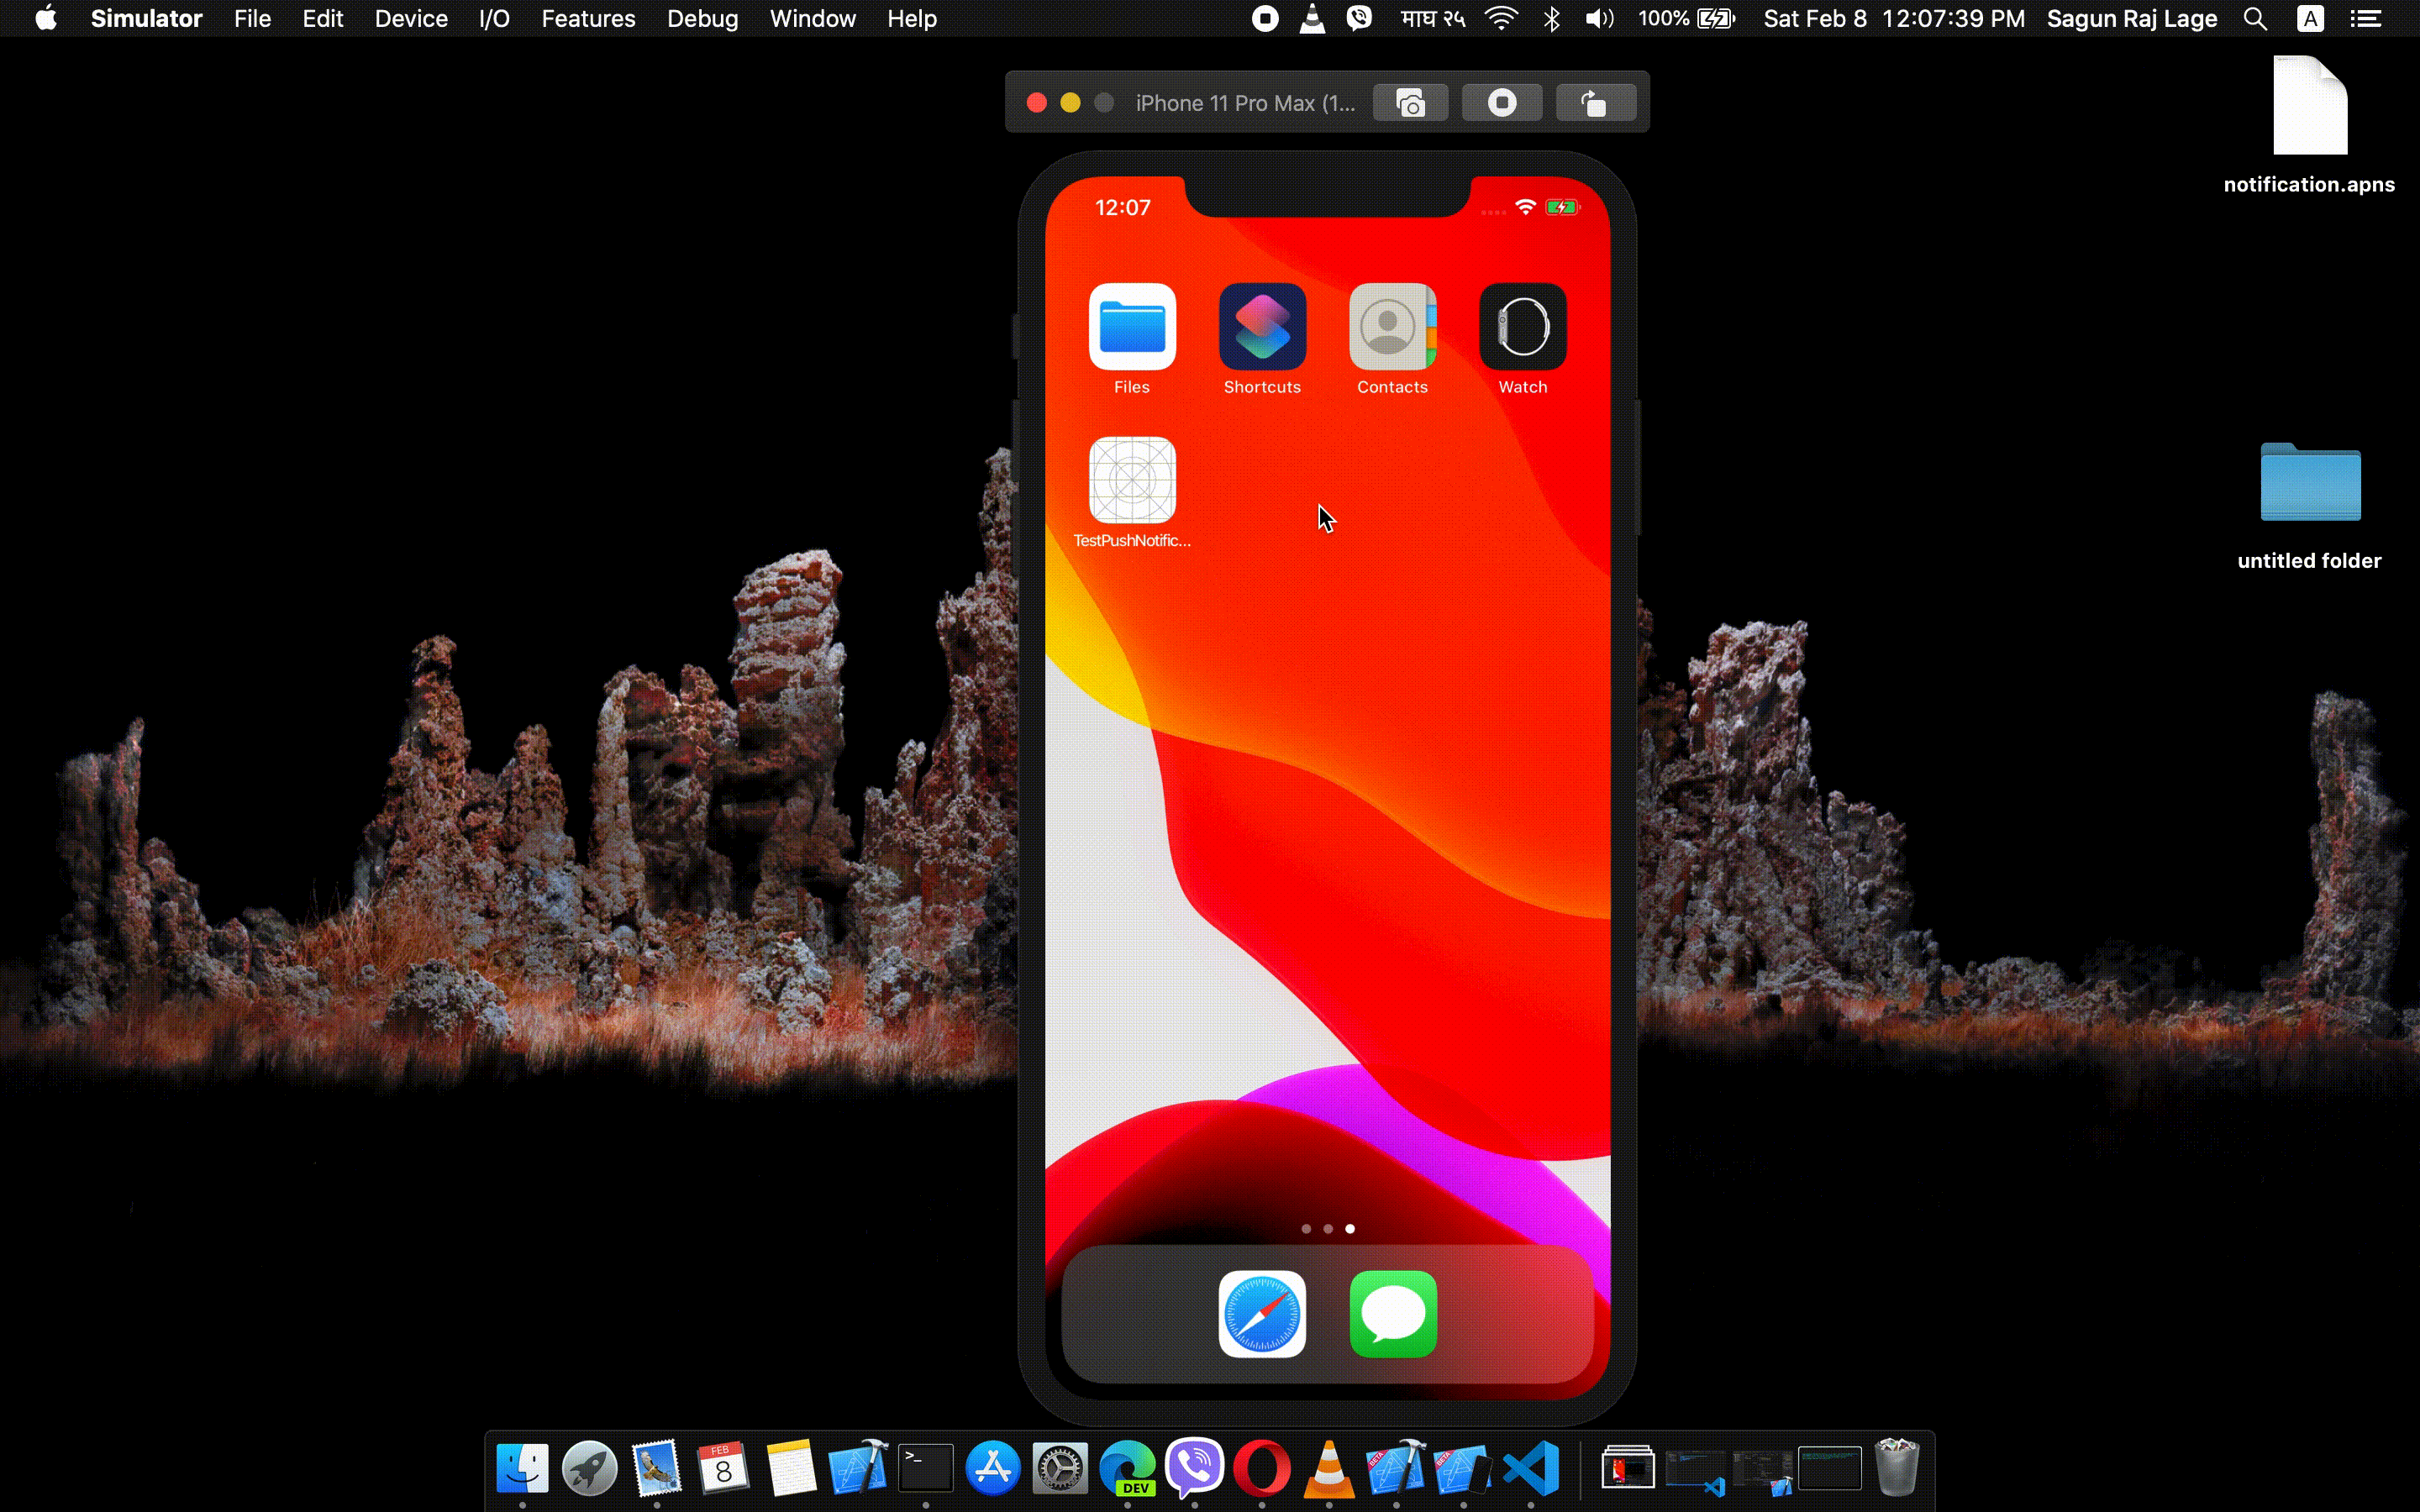Viewport: 2420px width, 1512px height.
Task: Open the Wi-Fi status menu in the menu bar
Action: (x=1501, y=19)
